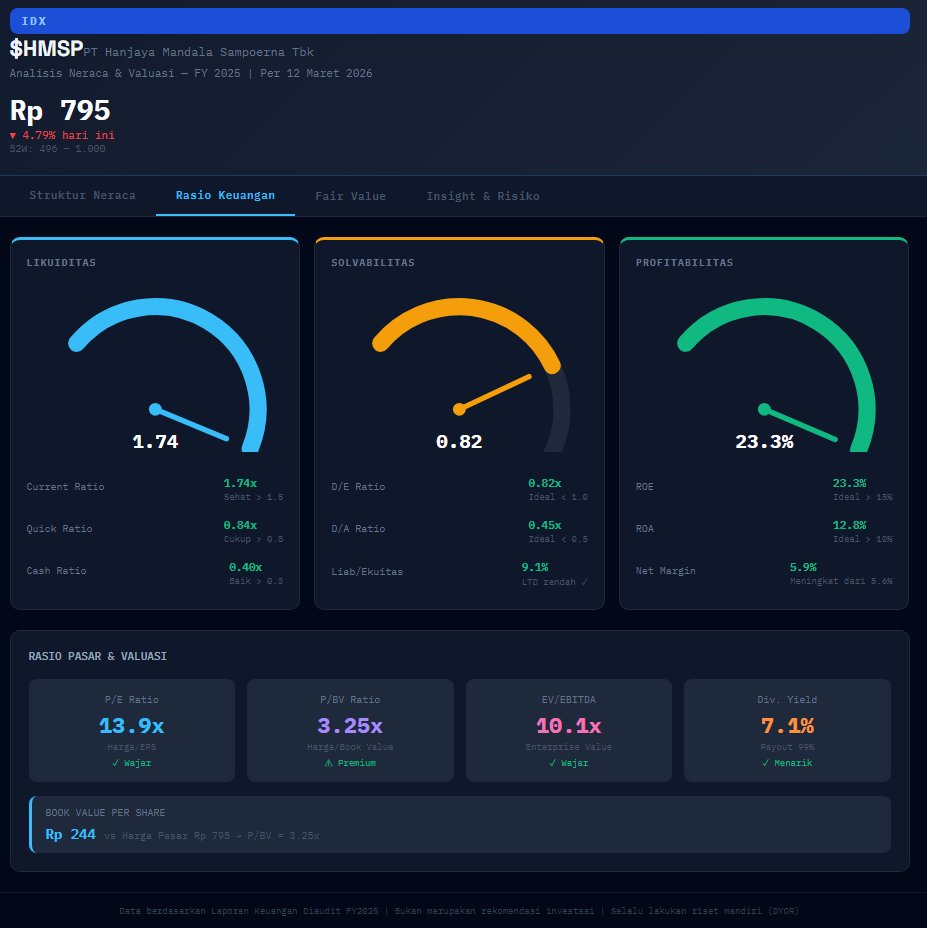The image size is (927, 928).
Task: Click the Current Ratio row label
Action: tap(65, 486)
